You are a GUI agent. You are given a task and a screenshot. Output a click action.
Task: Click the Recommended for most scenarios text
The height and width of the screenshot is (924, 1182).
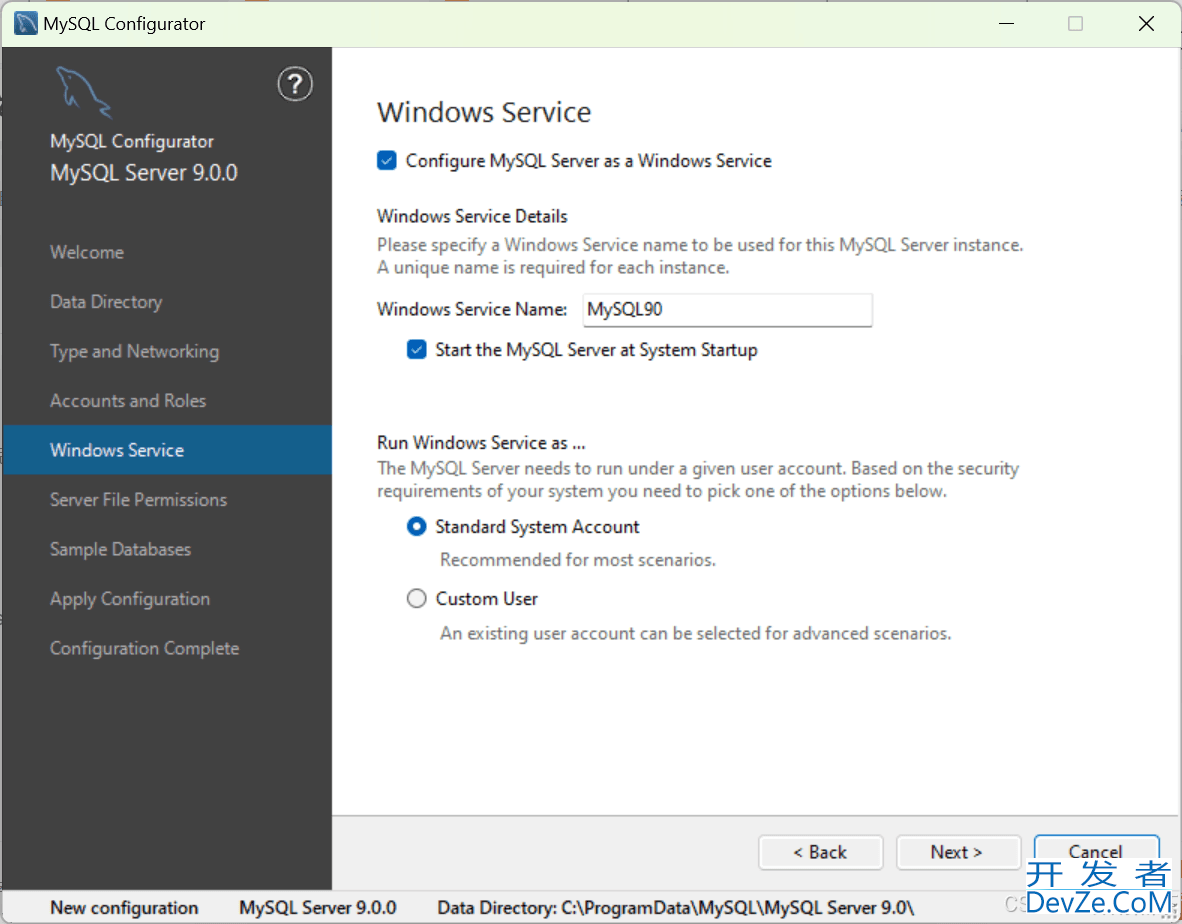(x=578, y=560)
